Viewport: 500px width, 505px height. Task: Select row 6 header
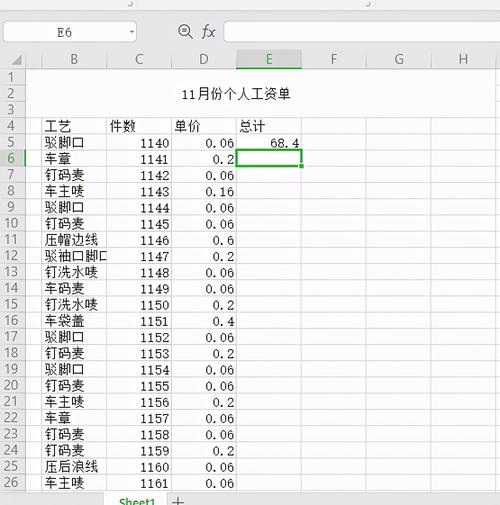click(12, 158)
